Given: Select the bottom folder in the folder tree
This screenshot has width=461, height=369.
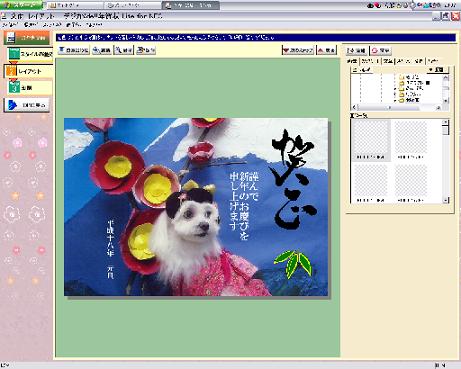Looking at the screenshot, I should pyautogui.click(x=410, y=100).
